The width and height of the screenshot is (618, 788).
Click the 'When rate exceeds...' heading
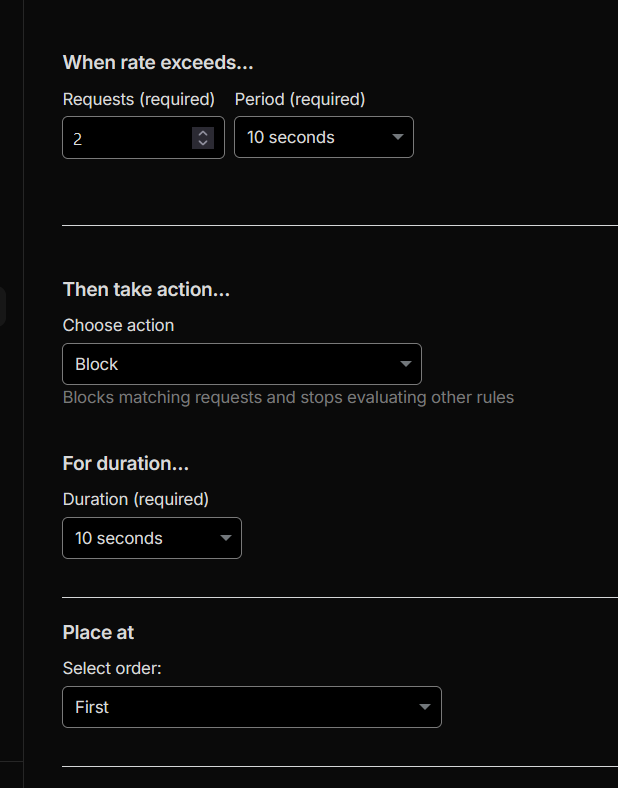158,62
